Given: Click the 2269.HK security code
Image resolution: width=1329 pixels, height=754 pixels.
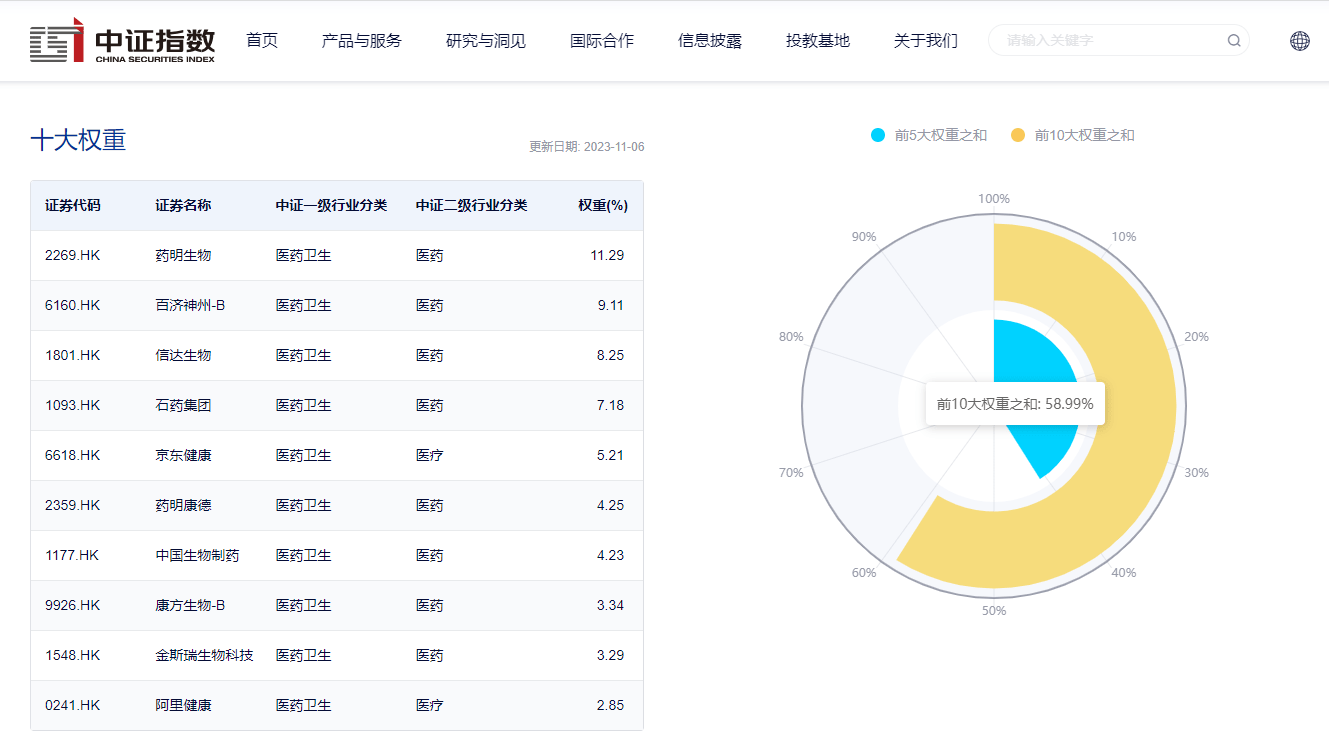Looking at the screenshot, I should click(x=72, y=255).
